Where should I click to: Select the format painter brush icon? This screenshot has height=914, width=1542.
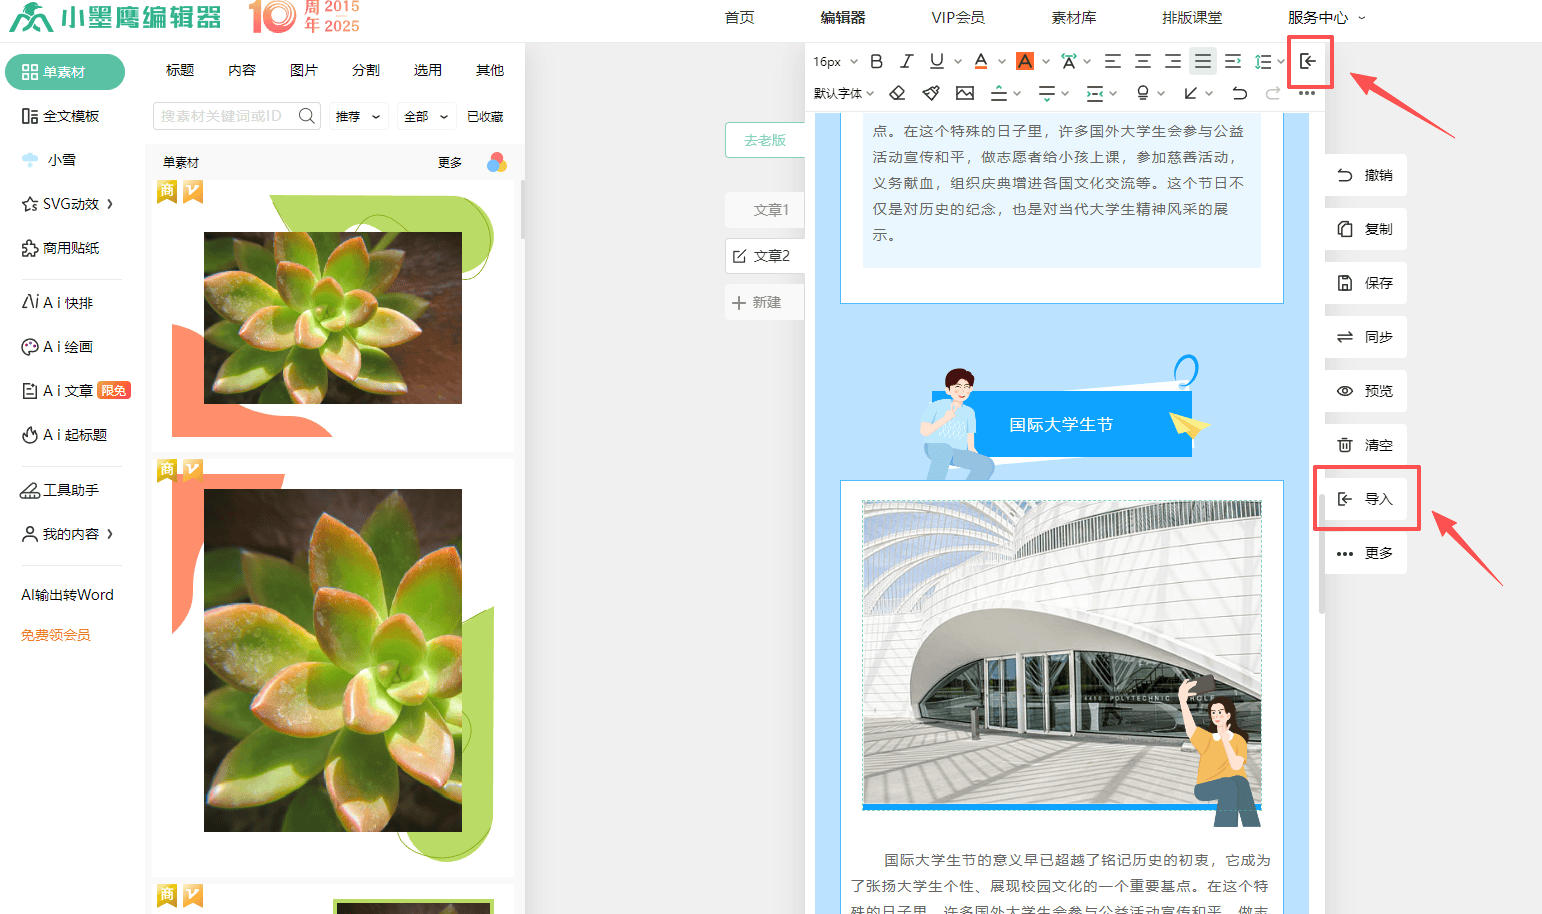point(931,93)
